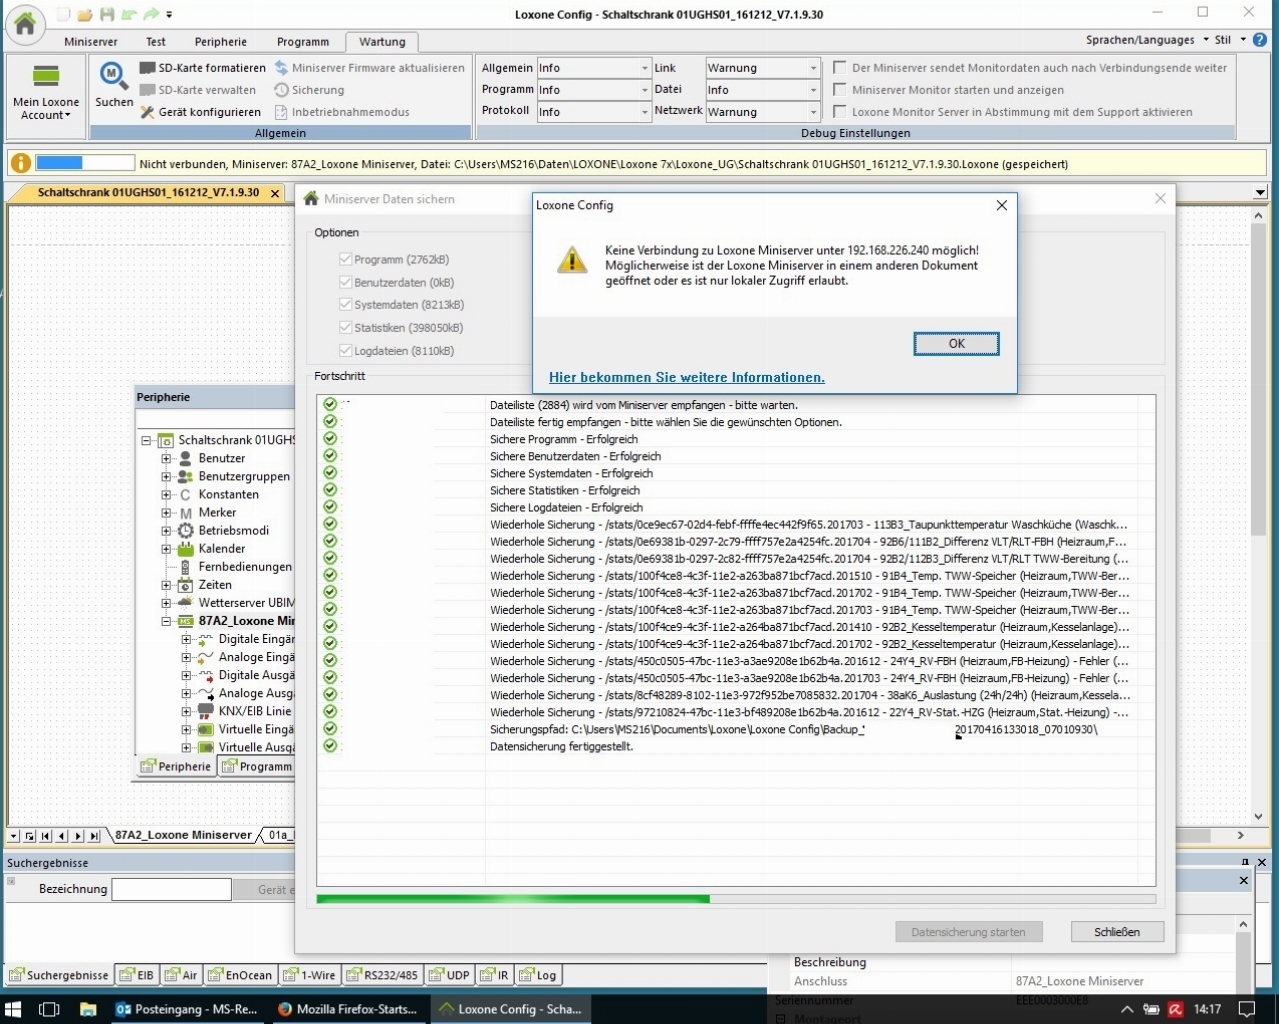Click the open folder icon in quick access bar
The width and height of the screenshot is (1279, 1024).
click(85, 15)
